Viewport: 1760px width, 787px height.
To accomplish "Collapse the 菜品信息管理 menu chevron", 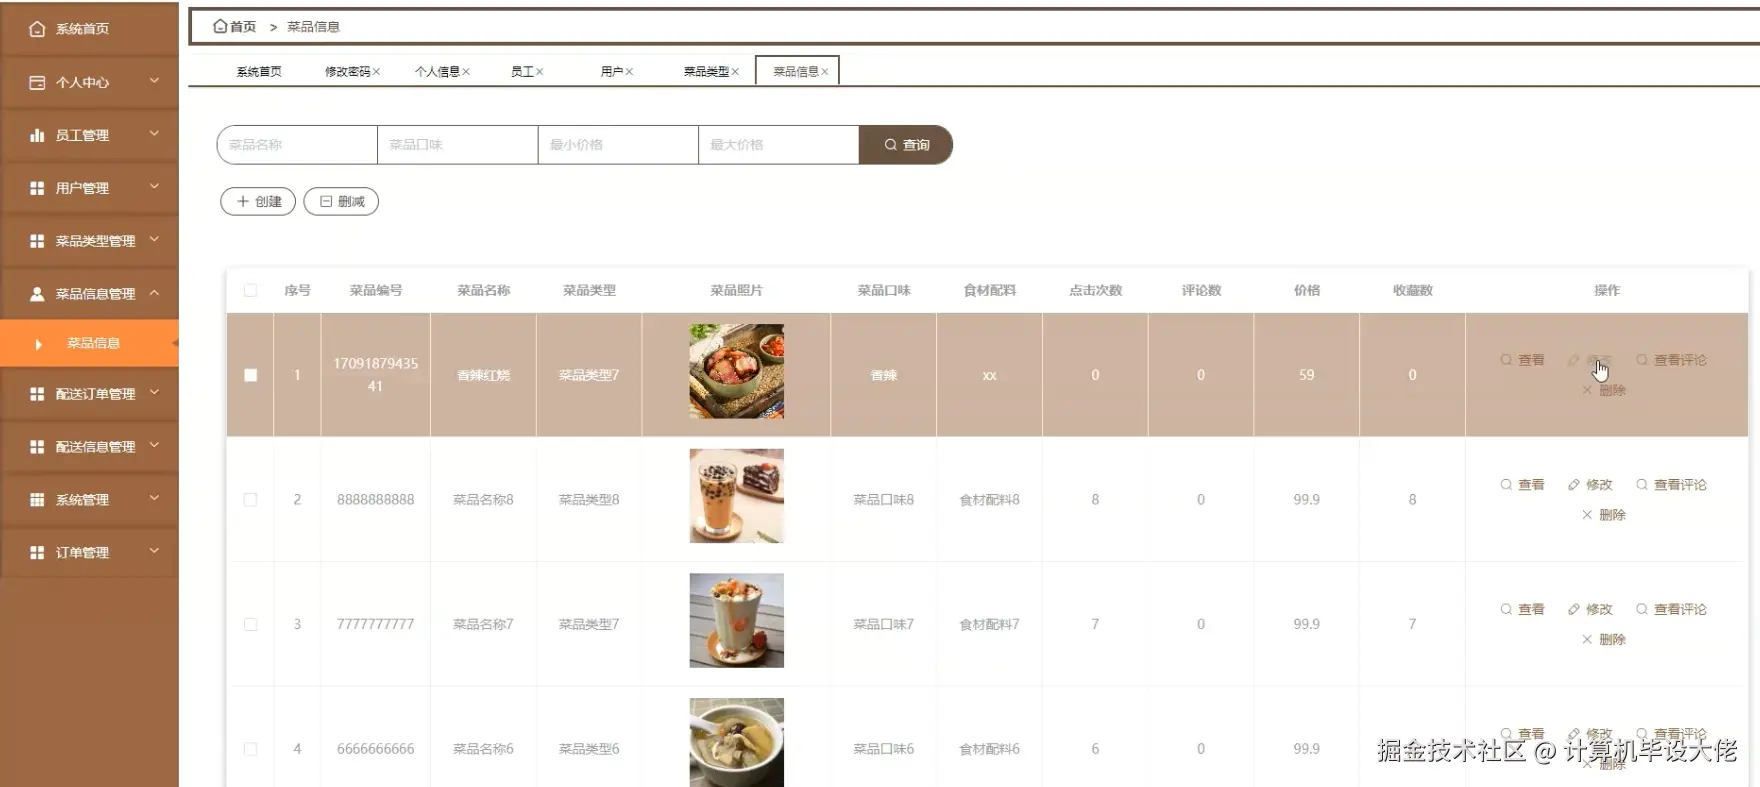I will point(154,293).
